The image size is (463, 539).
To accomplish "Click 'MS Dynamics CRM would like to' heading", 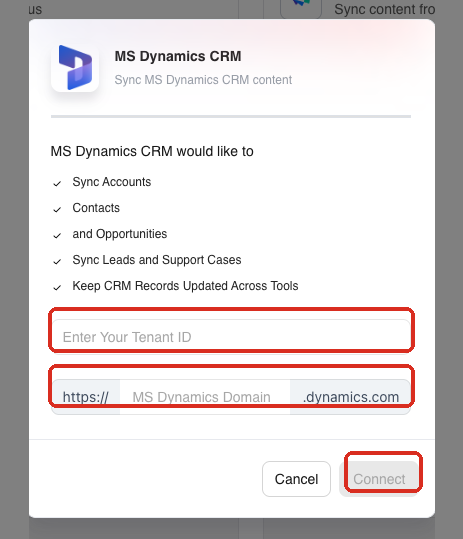I will (152, 151).
